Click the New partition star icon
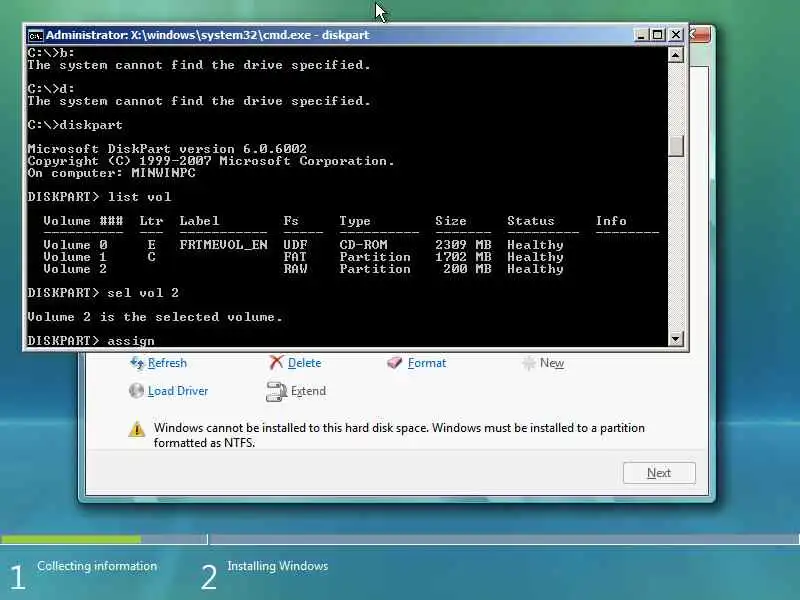 coord(529,363)
